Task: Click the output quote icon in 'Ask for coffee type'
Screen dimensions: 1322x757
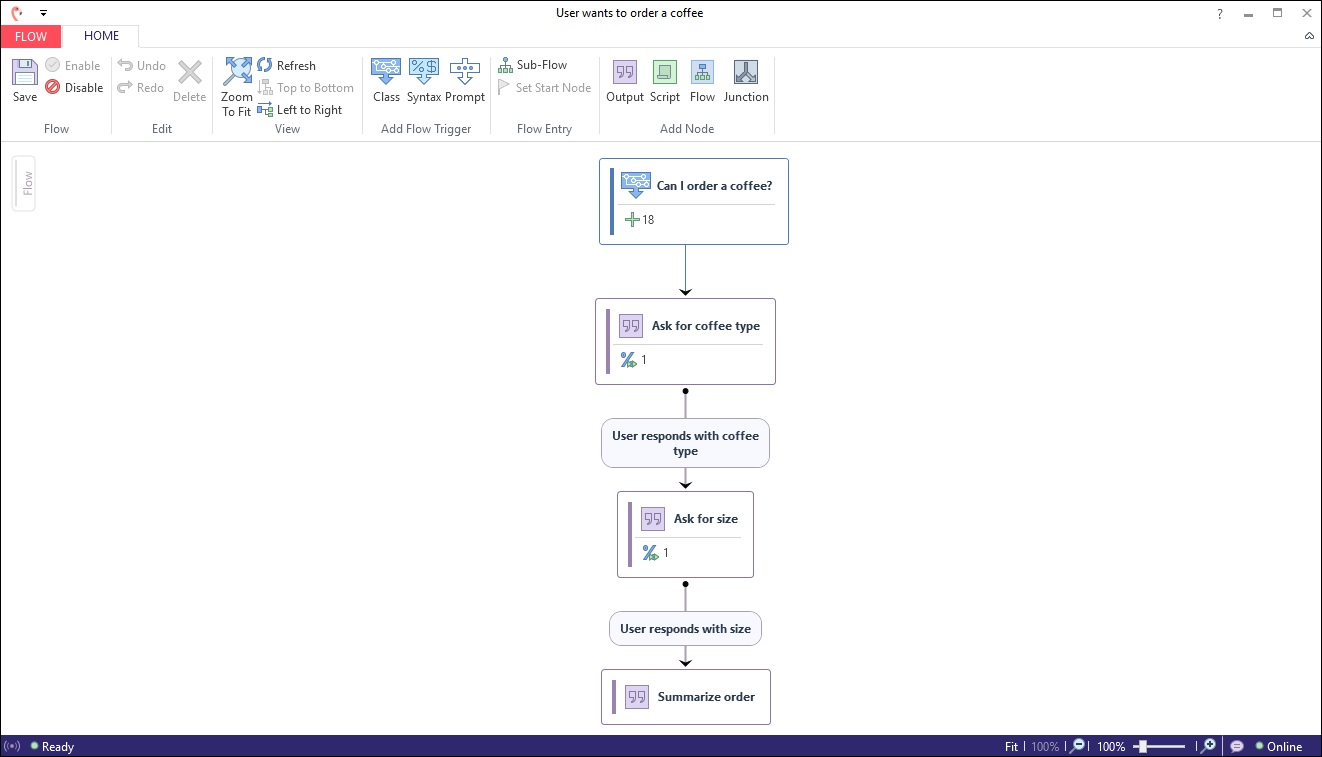Action: click(x=631, y=326)
